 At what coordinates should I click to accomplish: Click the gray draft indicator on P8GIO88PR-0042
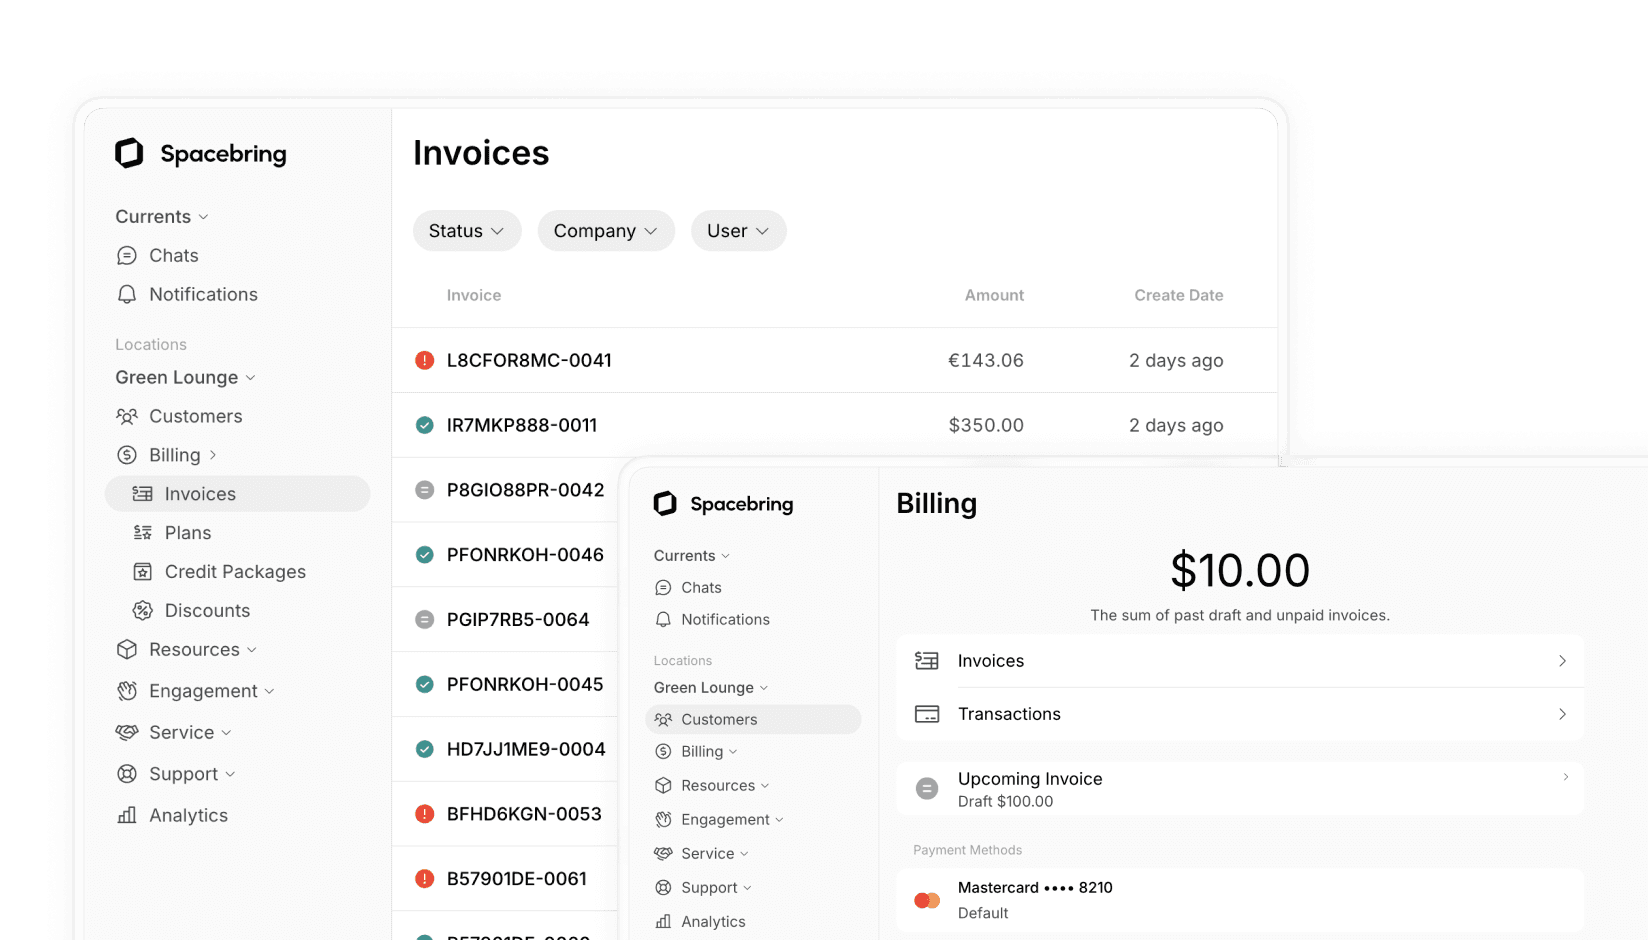423,490
